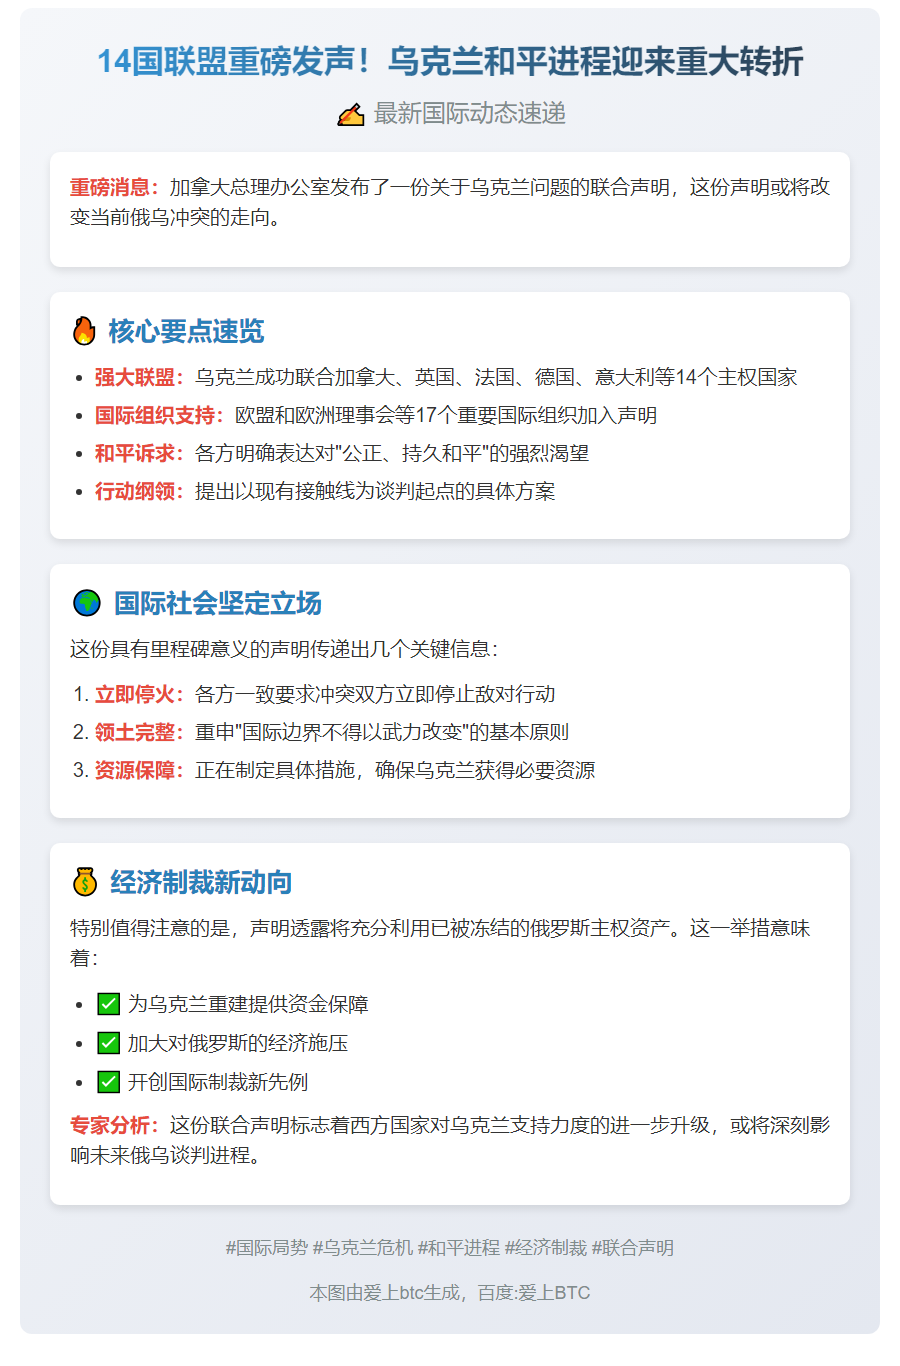900x1366 pixels.
Task: Click the green checkmark beside 开创国际制裁新先例
Action: [108, 1082]
